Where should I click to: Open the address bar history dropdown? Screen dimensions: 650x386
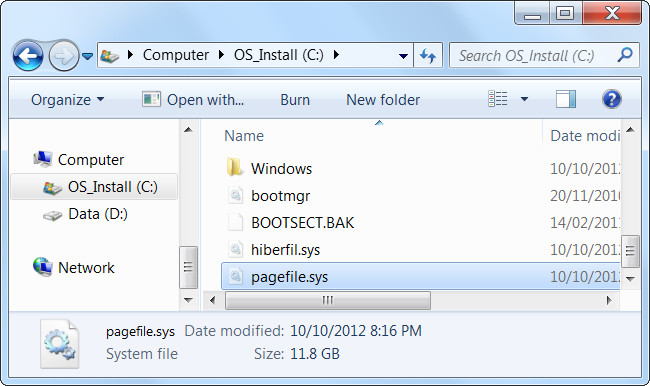pos(403,56)
